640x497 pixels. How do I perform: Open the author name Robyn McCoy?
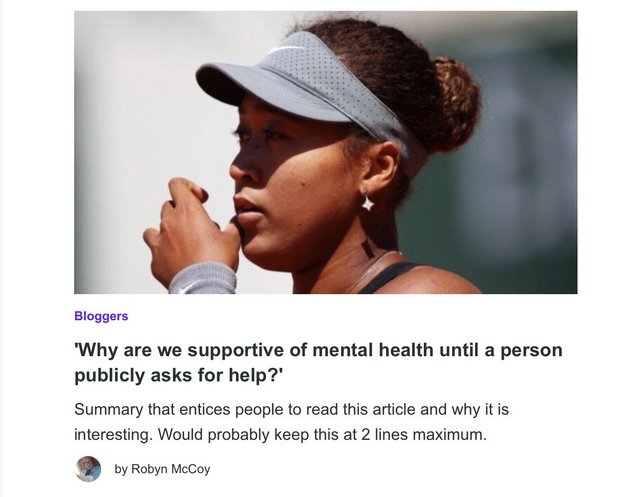pyautogui.click(x=171, y=469)
